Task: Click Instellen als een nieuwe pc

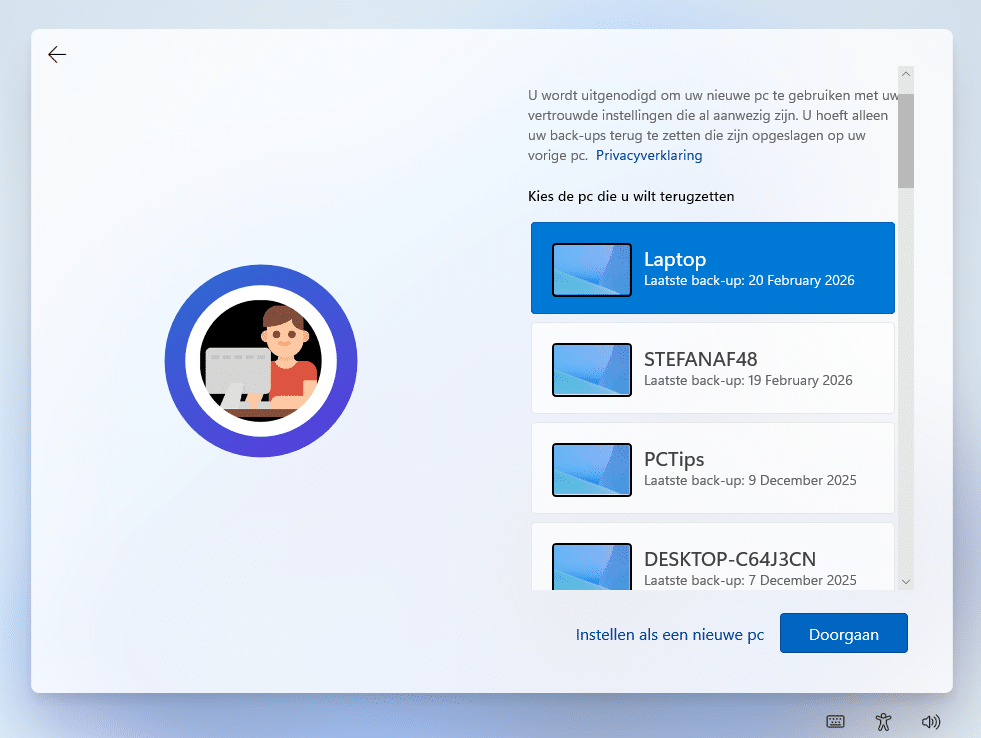Action: 669,633
